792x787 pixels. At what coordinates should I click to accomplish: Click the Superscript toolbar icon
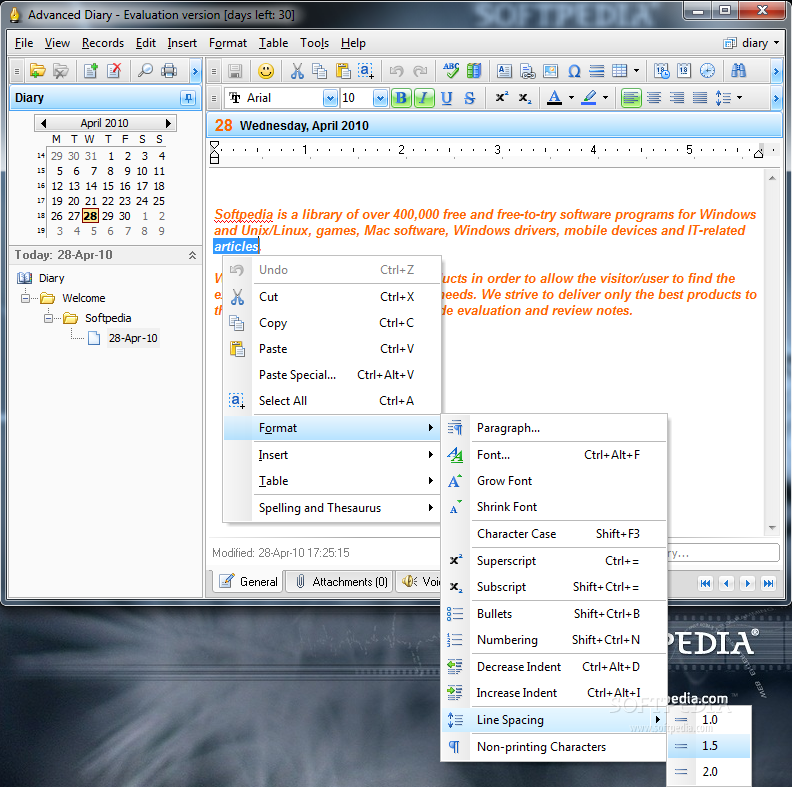pos(502,97)
